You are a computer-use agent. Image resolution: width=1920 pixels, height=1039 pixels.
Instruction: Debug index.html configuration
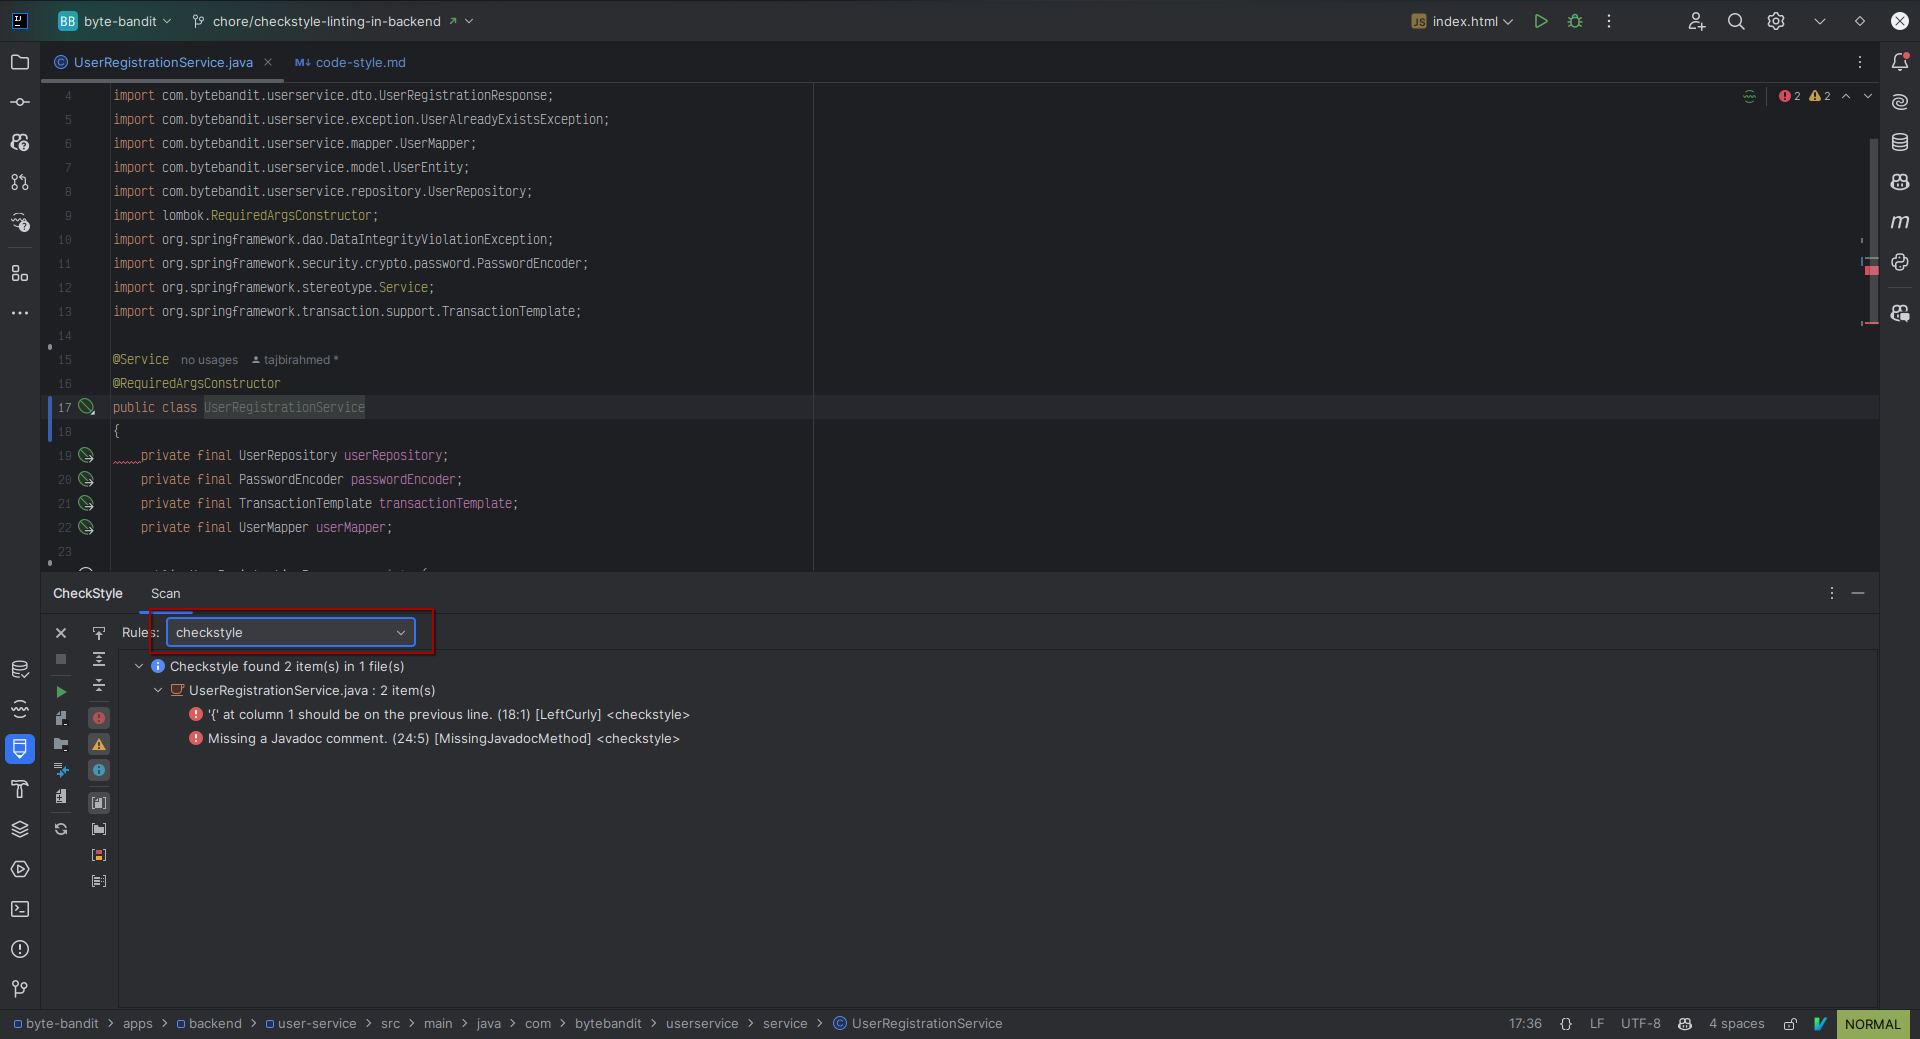click(x=1575, y=21)
